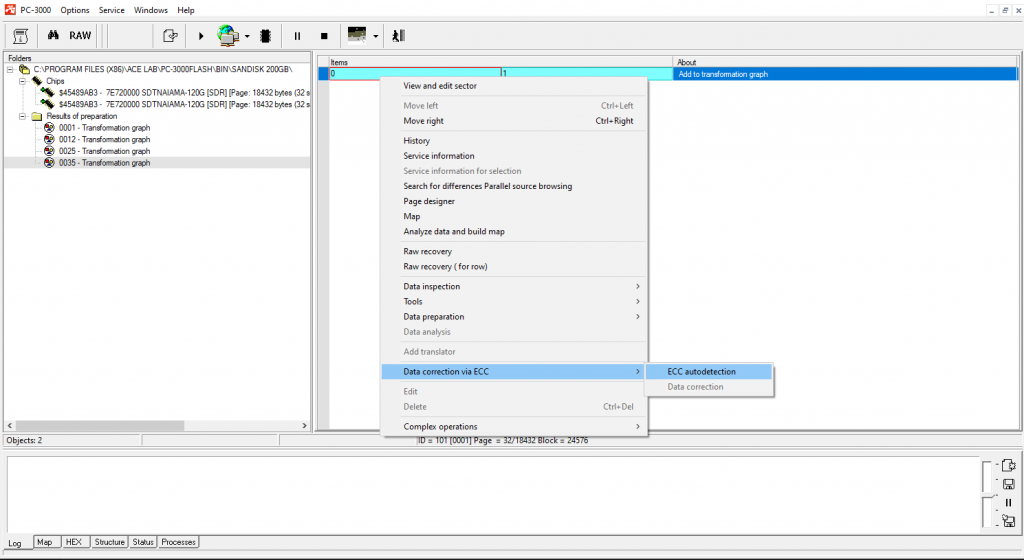Click the pause icon in the top toolbar
Viewport: 1024px width, 560px height.
tap(297, 35)
